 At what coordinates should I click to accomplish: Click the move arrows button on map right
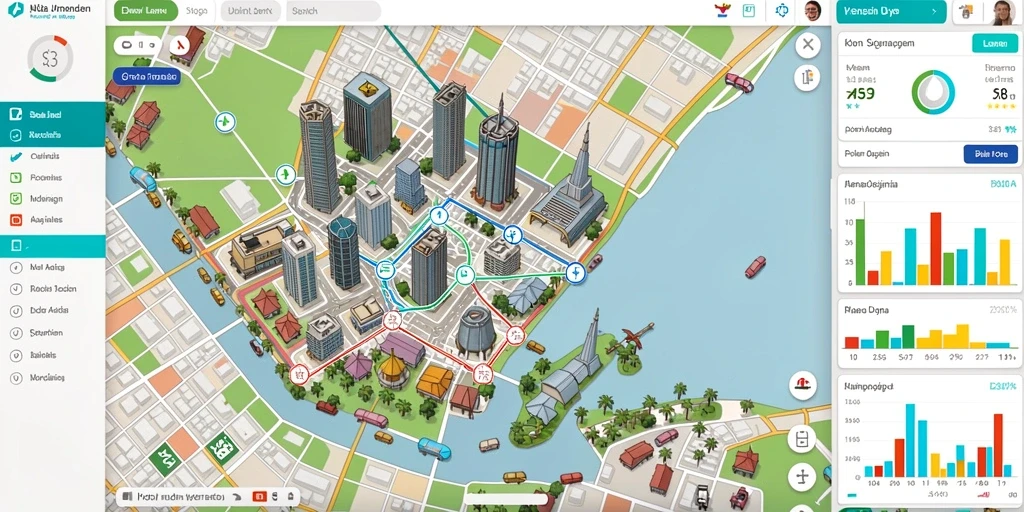[x=803, y=477]
